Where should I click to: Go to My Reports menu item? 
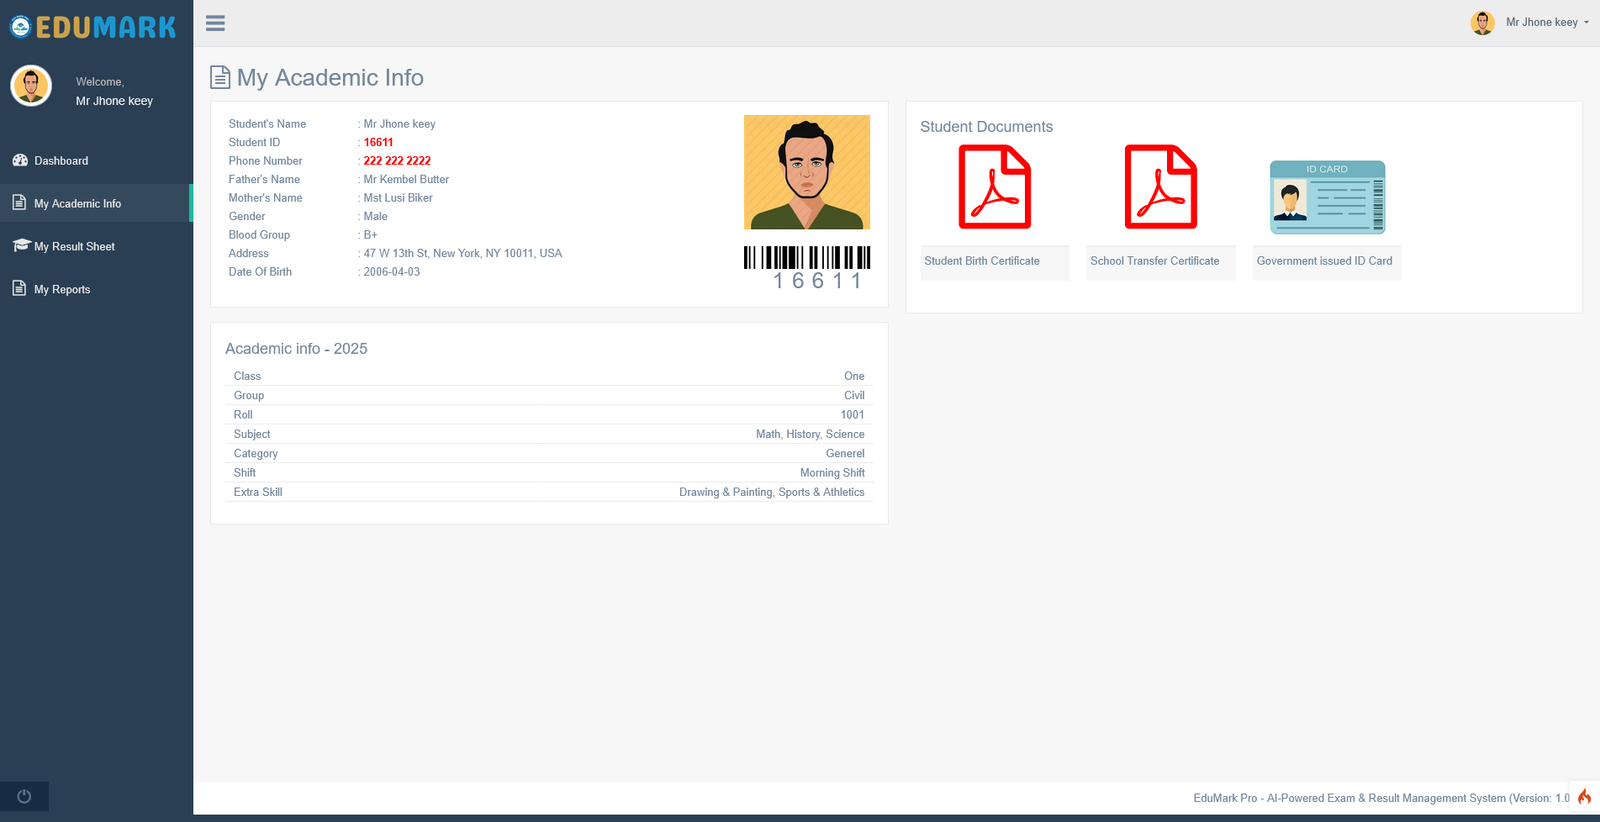click(96, 289)
